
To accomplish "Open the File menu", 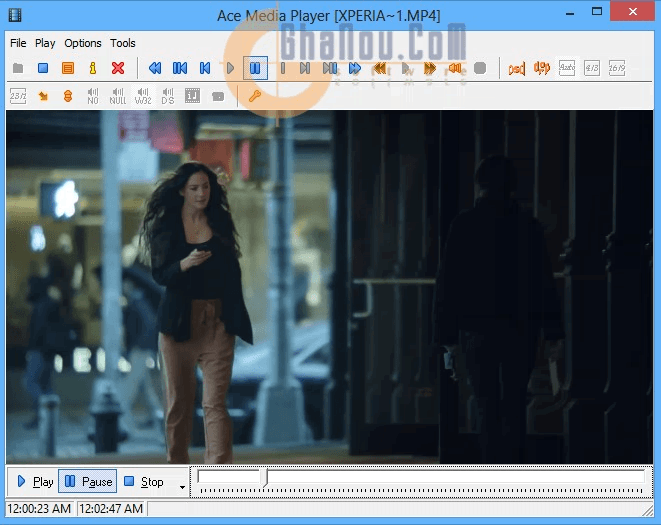I will [x=18, y=43].
